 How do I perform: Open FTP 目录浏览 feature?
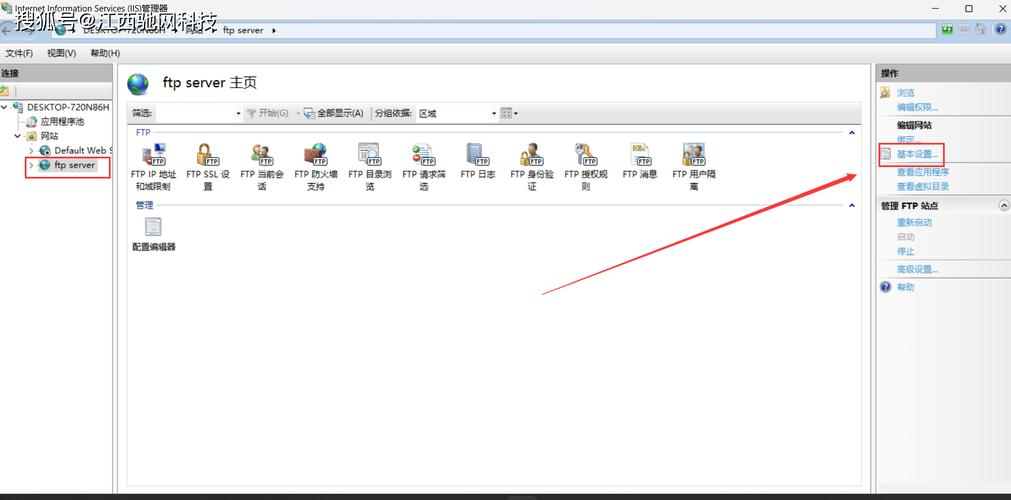[369, 155]
